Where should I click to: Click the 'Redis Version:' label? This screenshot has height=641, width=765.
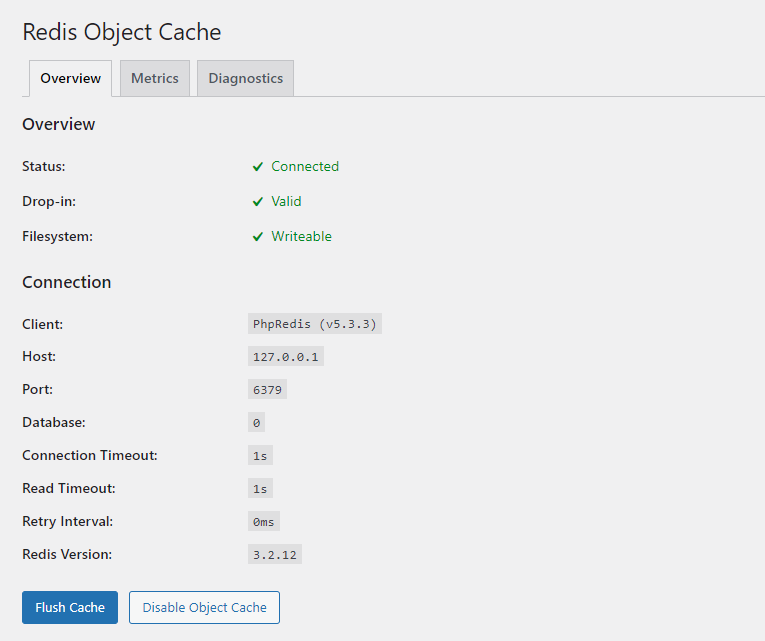click(67, 554)
